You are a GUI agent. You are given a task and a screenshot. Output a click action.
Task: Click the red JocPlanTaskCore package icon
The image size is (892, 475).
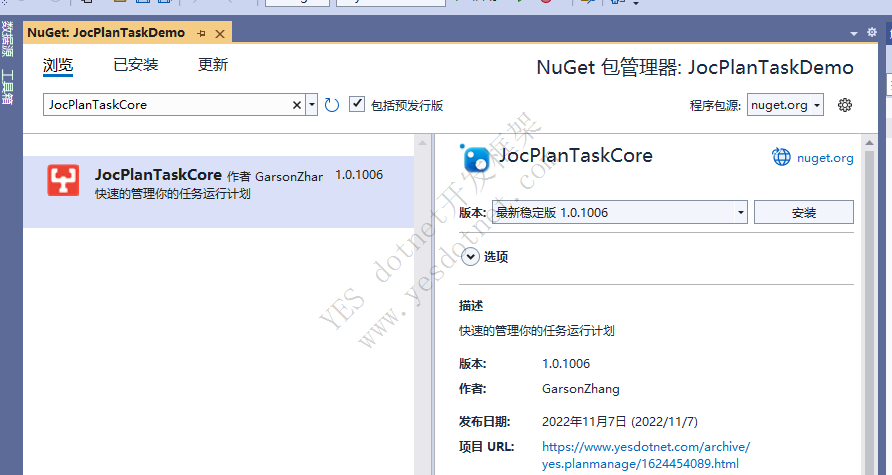click(63, 180)
